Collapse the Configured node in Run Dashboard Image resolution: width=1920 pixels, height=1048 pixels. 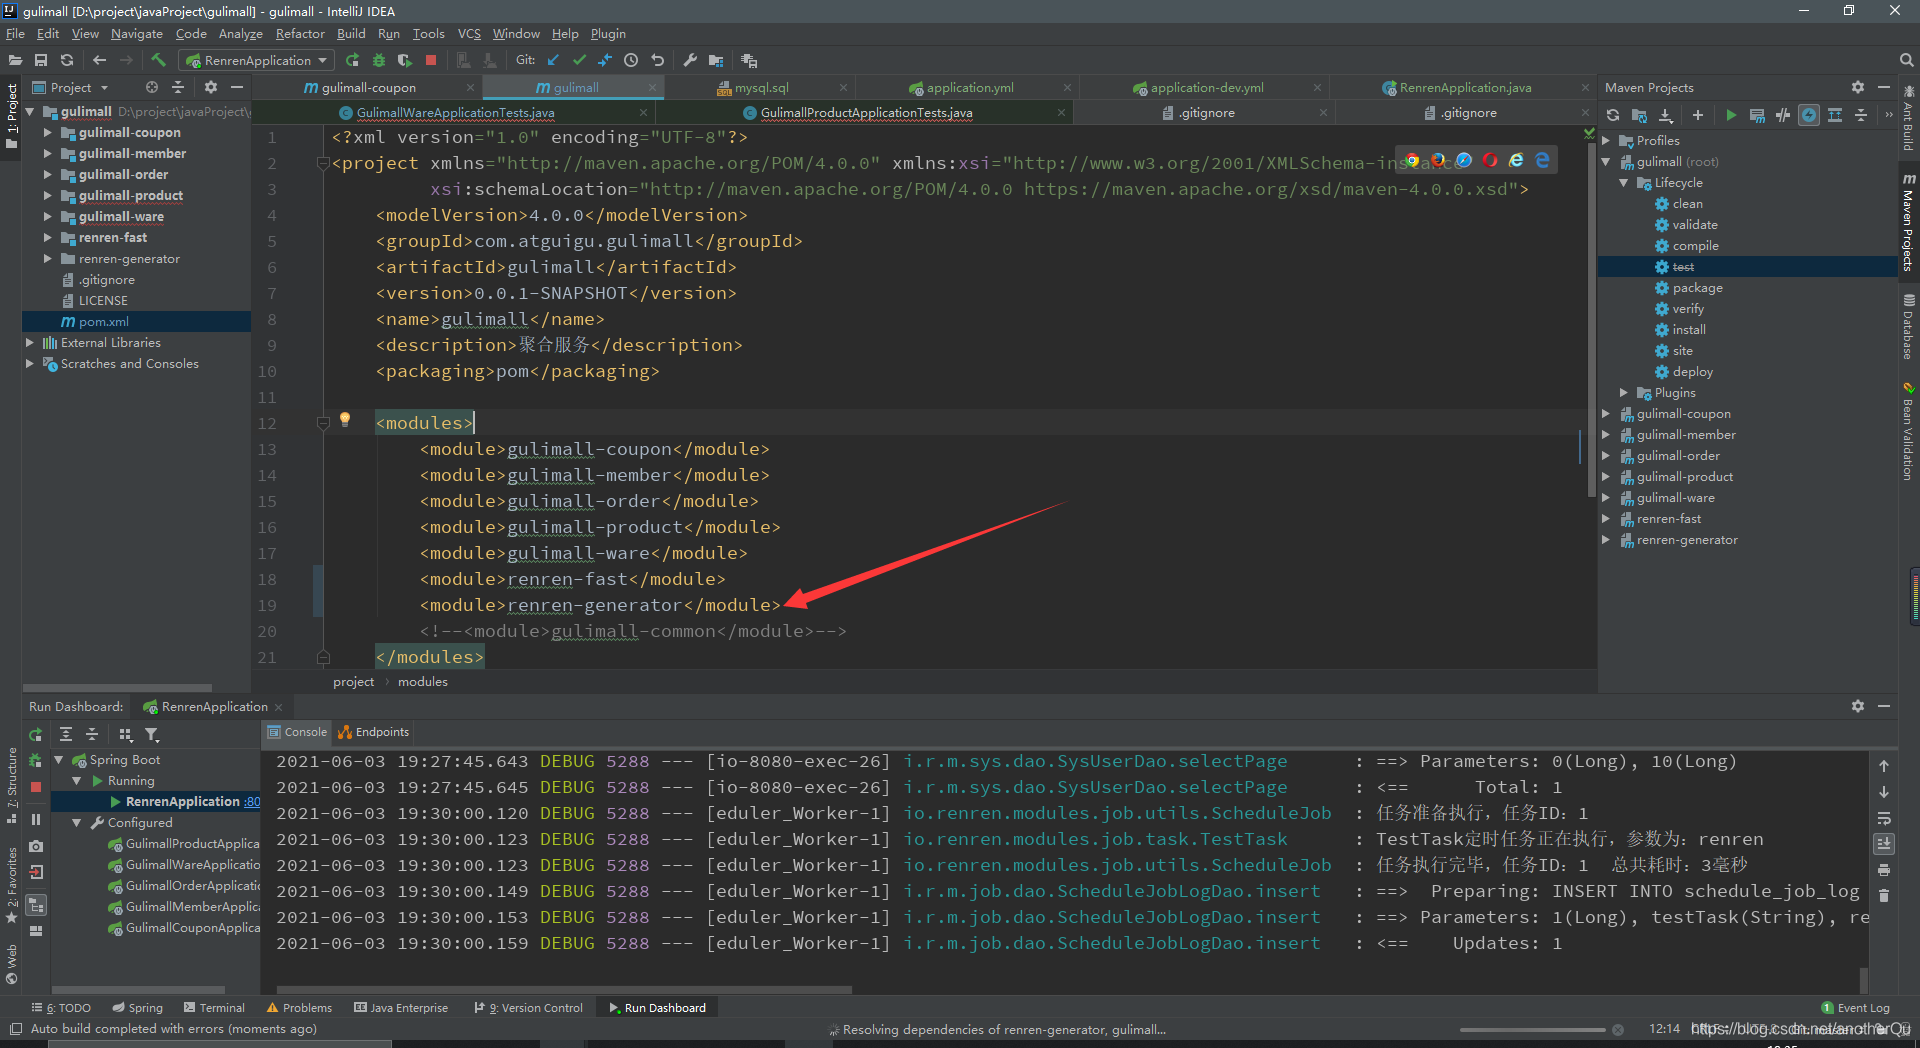tap(76, 822)
